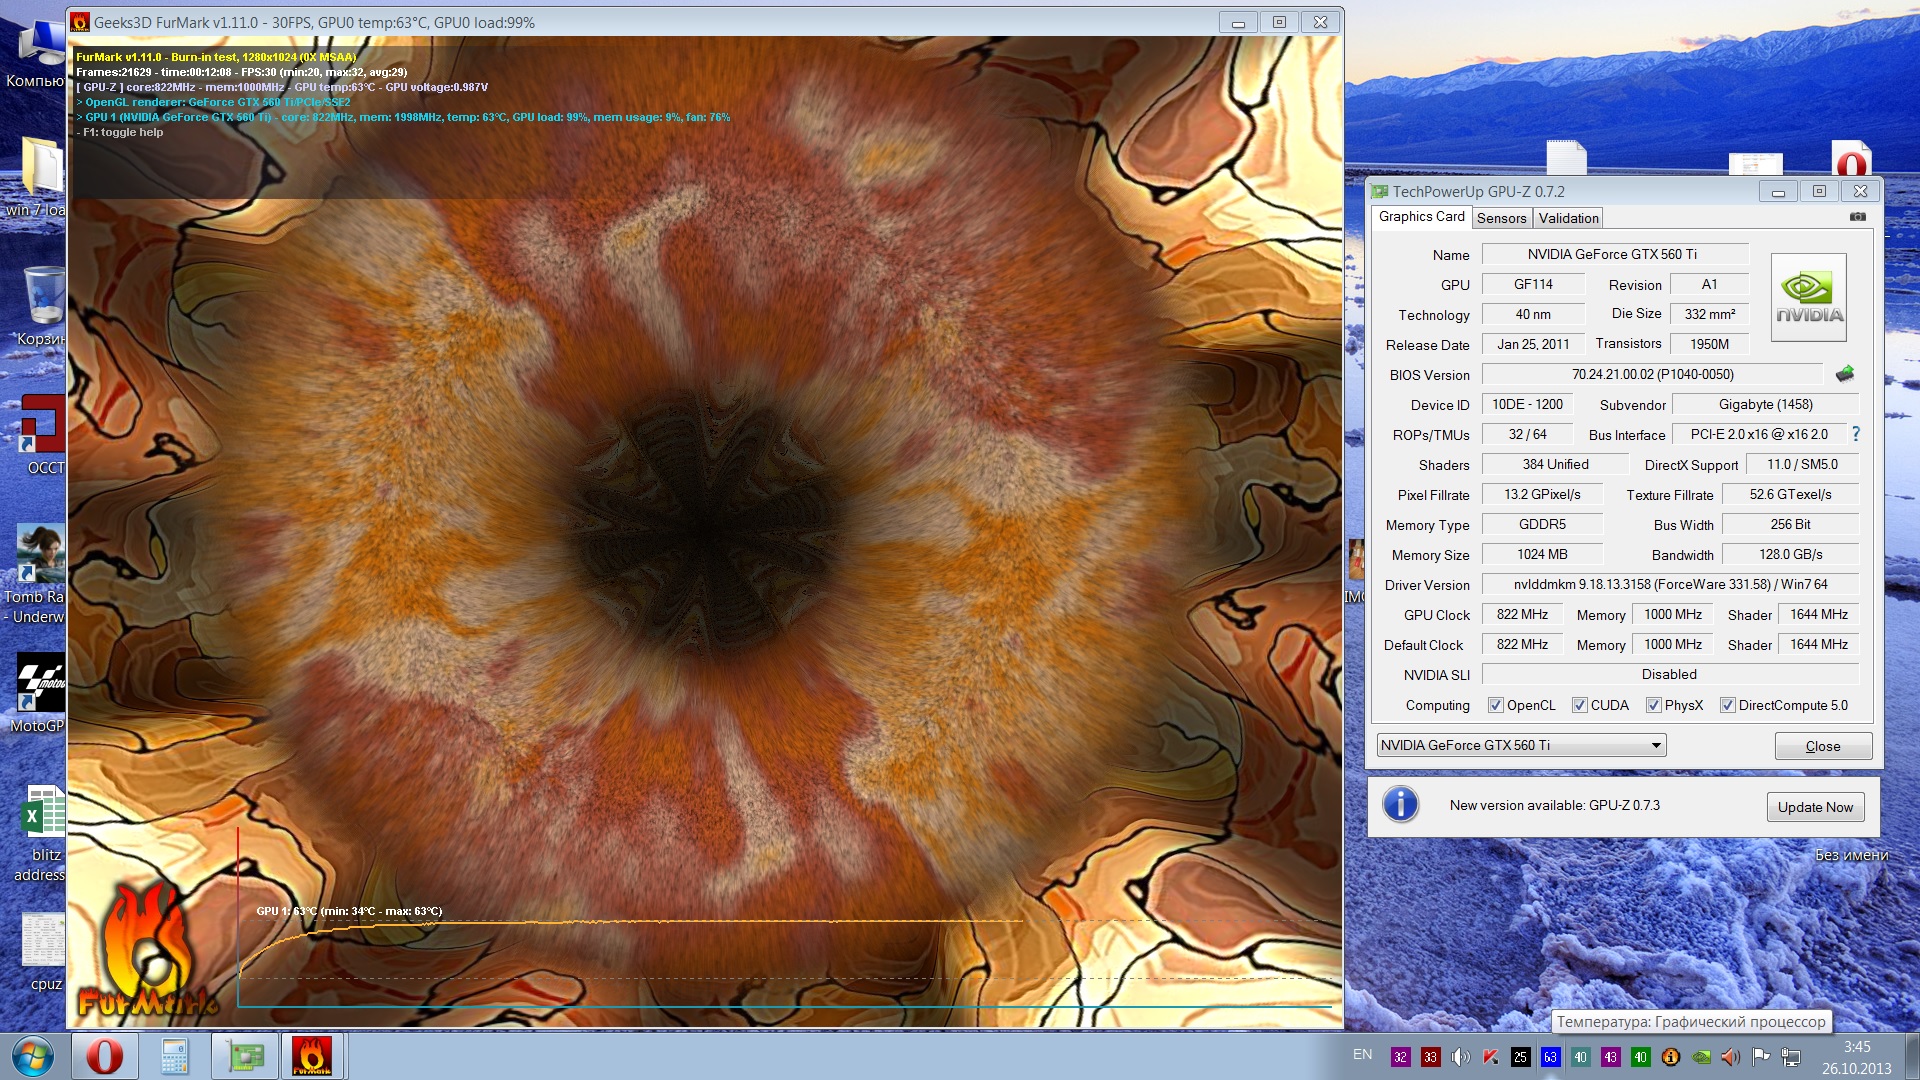Viewport: 1920px width, 1080px height.
Task: Click the FurMark title bar app icon
Action: point(80,22)
